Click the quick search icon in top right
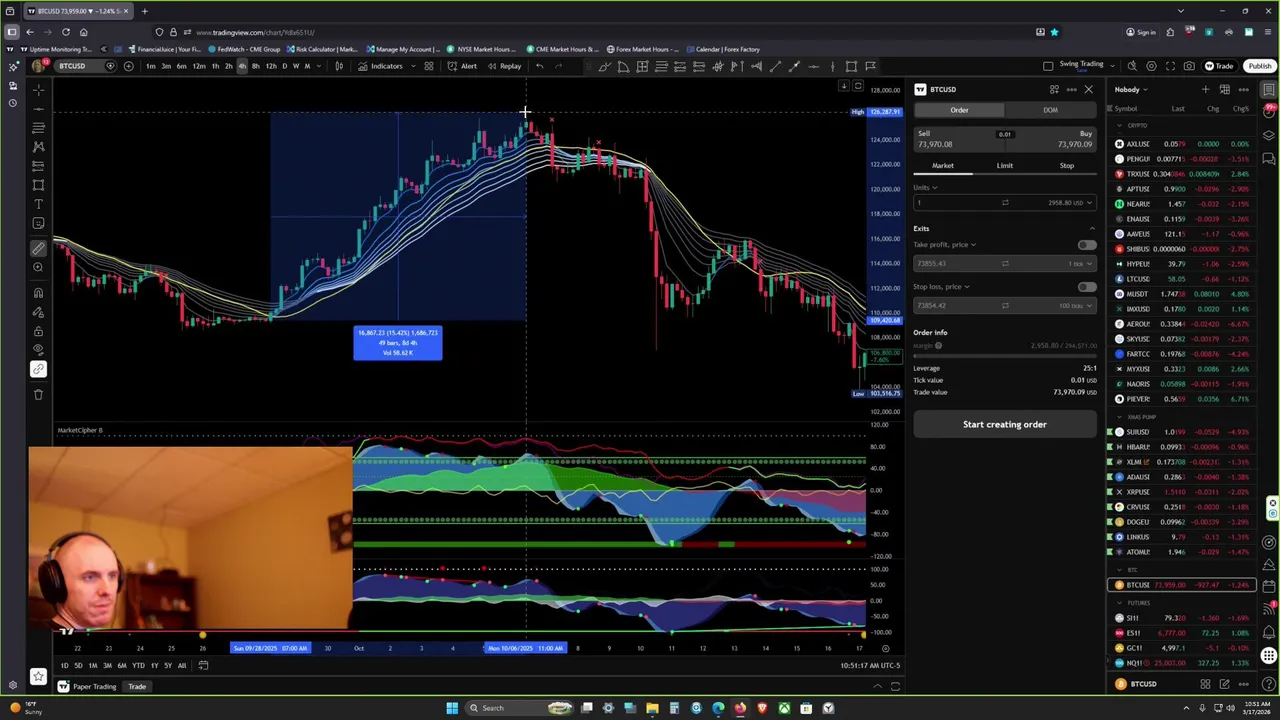 tap(1132, 66)
